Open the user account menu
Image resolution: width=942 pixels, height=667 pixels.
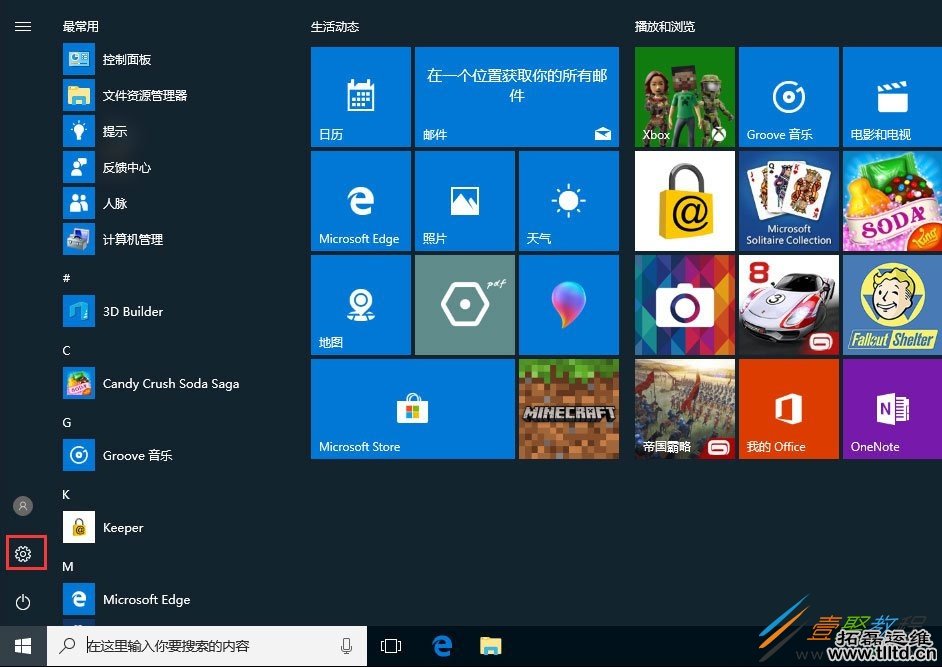23,505
